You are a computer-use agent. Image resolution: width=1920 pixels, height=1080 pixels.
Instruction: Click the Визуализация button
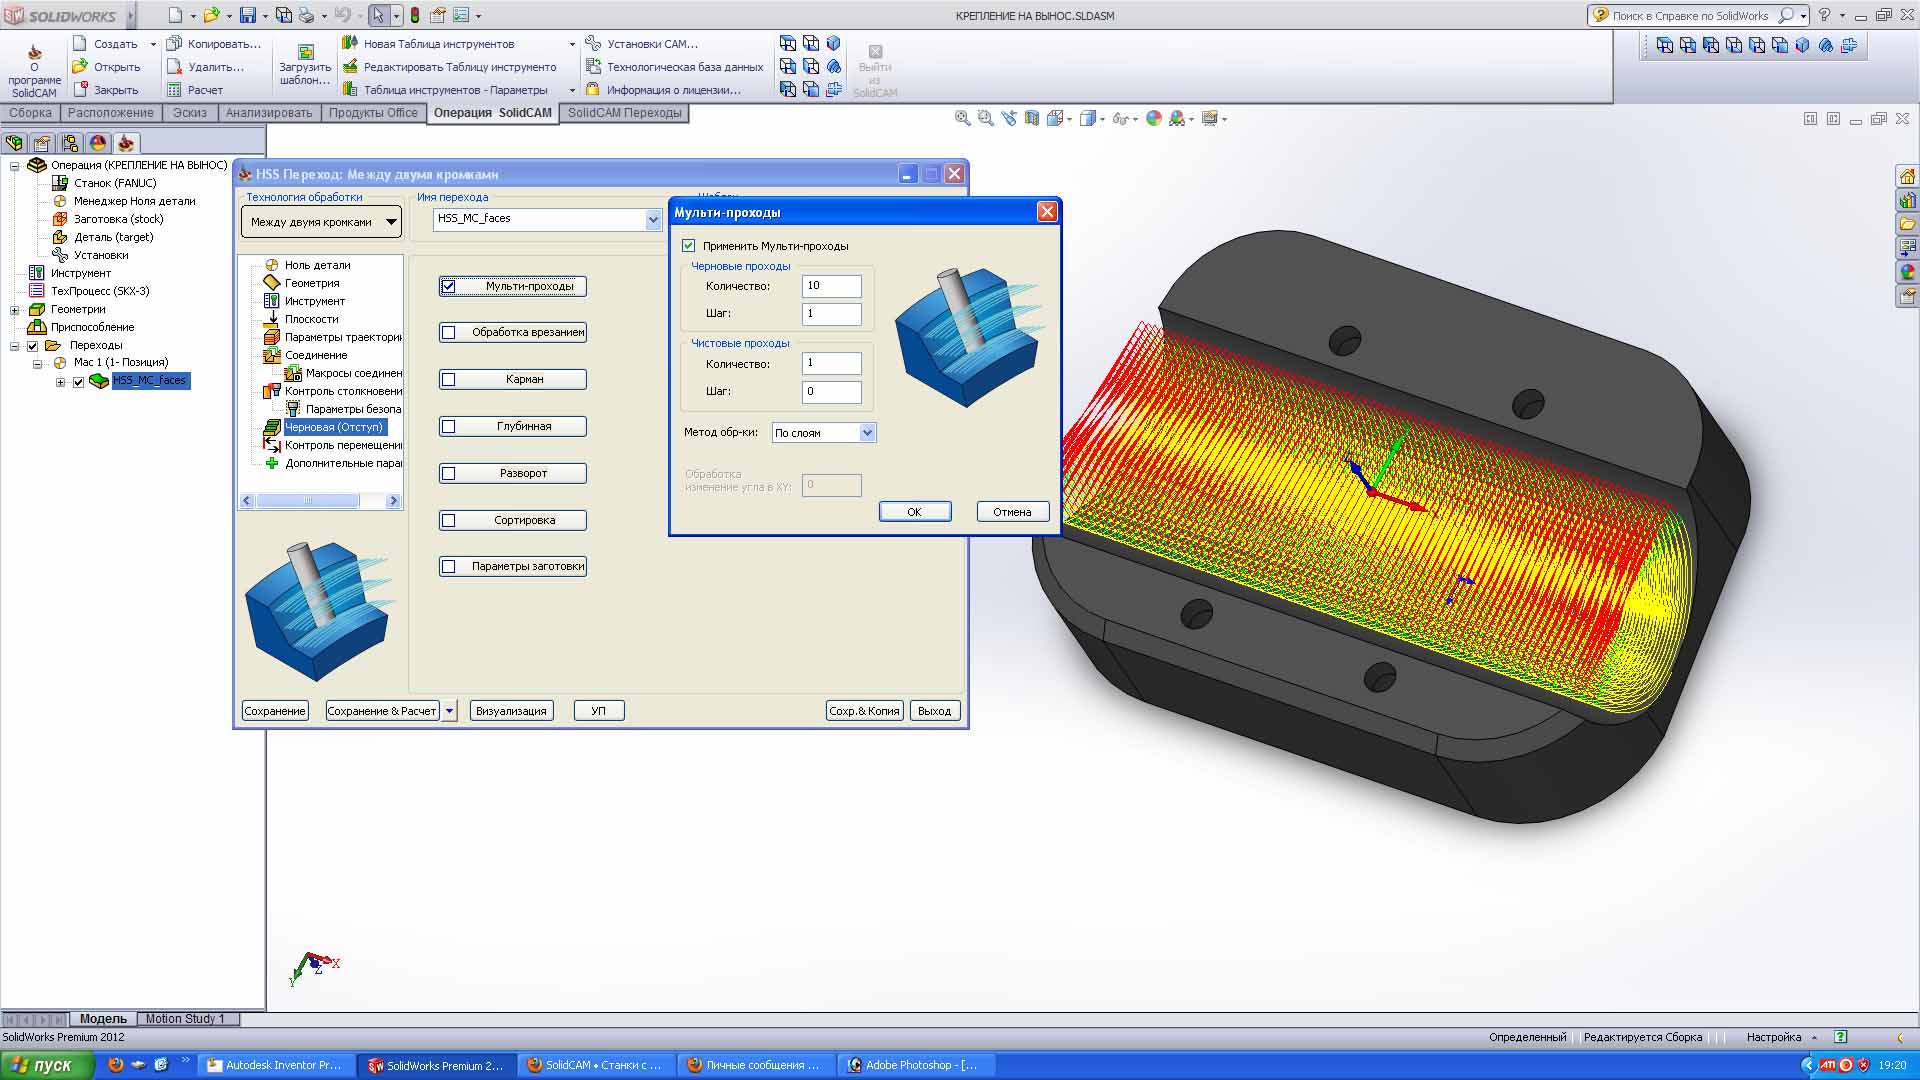coord(511,711)
